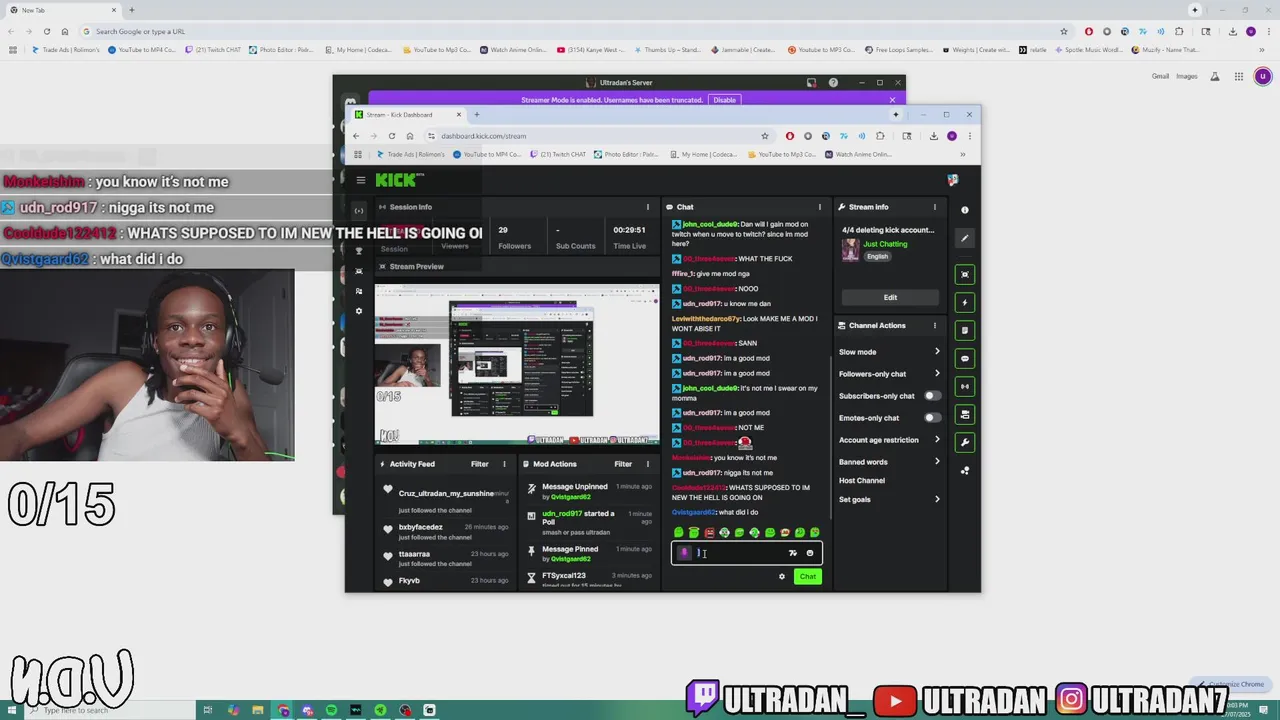This screenshot has height=720, width=1280.
Task: Click the wrench icon in right sidebar
Action: coord(965,442)
